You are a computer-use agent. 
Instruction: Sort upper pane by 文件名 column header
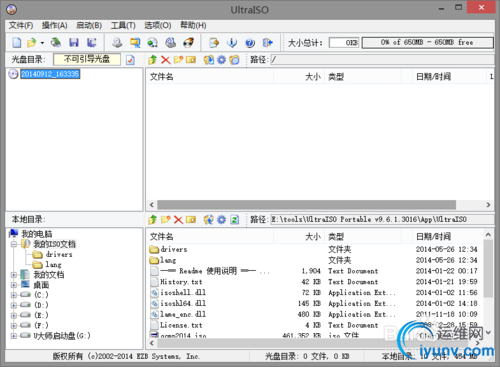pyautogui.click(x=210, y=77)
